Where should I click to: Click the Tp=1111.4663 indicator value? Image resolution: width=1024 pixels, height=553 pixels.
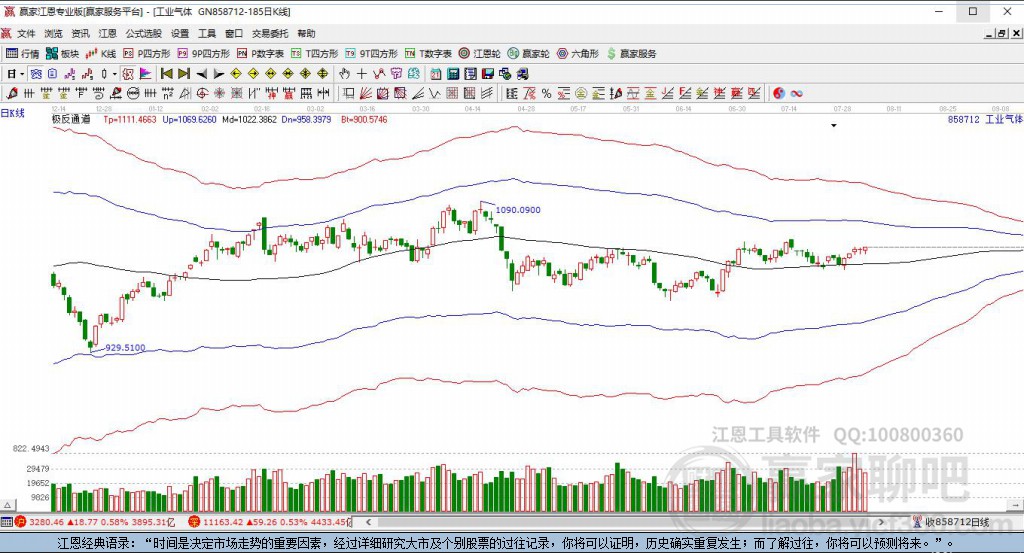click(x=130, y=119)
